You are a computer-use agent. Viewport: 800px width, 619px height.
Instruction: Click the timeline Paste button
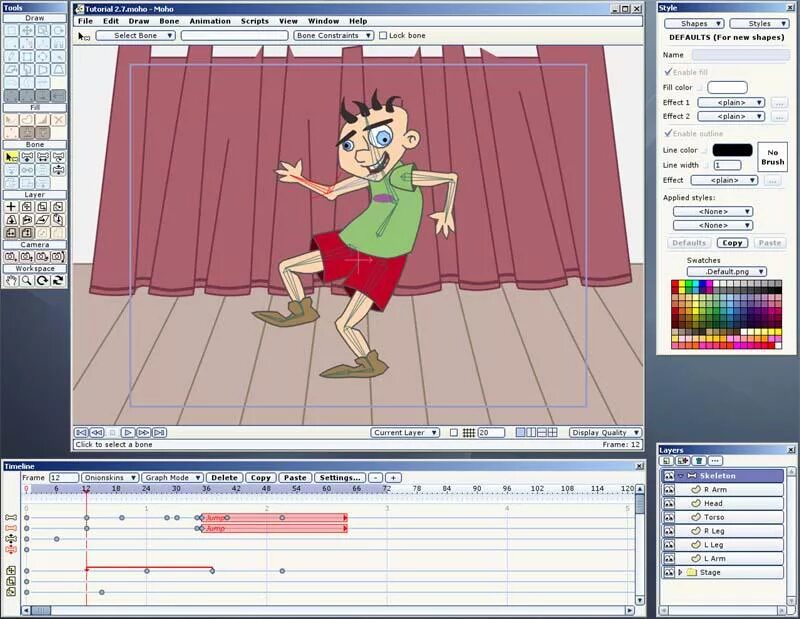[295, 478]
